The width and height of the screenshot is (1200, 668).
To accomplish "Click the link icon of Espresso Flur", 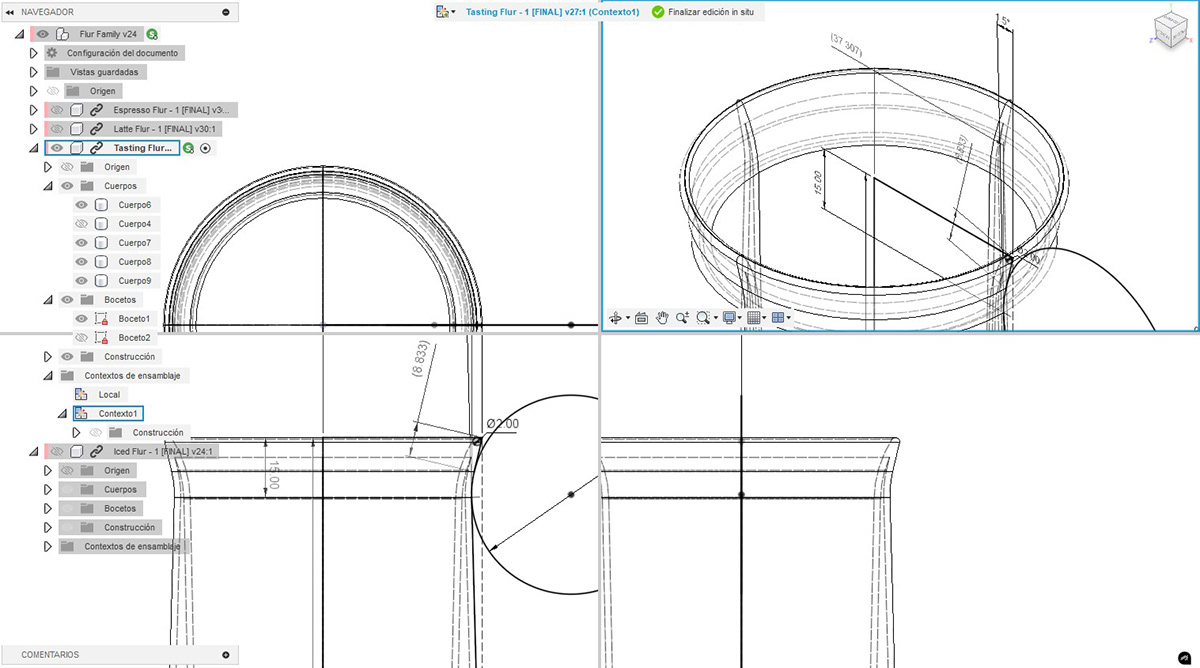I will tap(97, 110).
